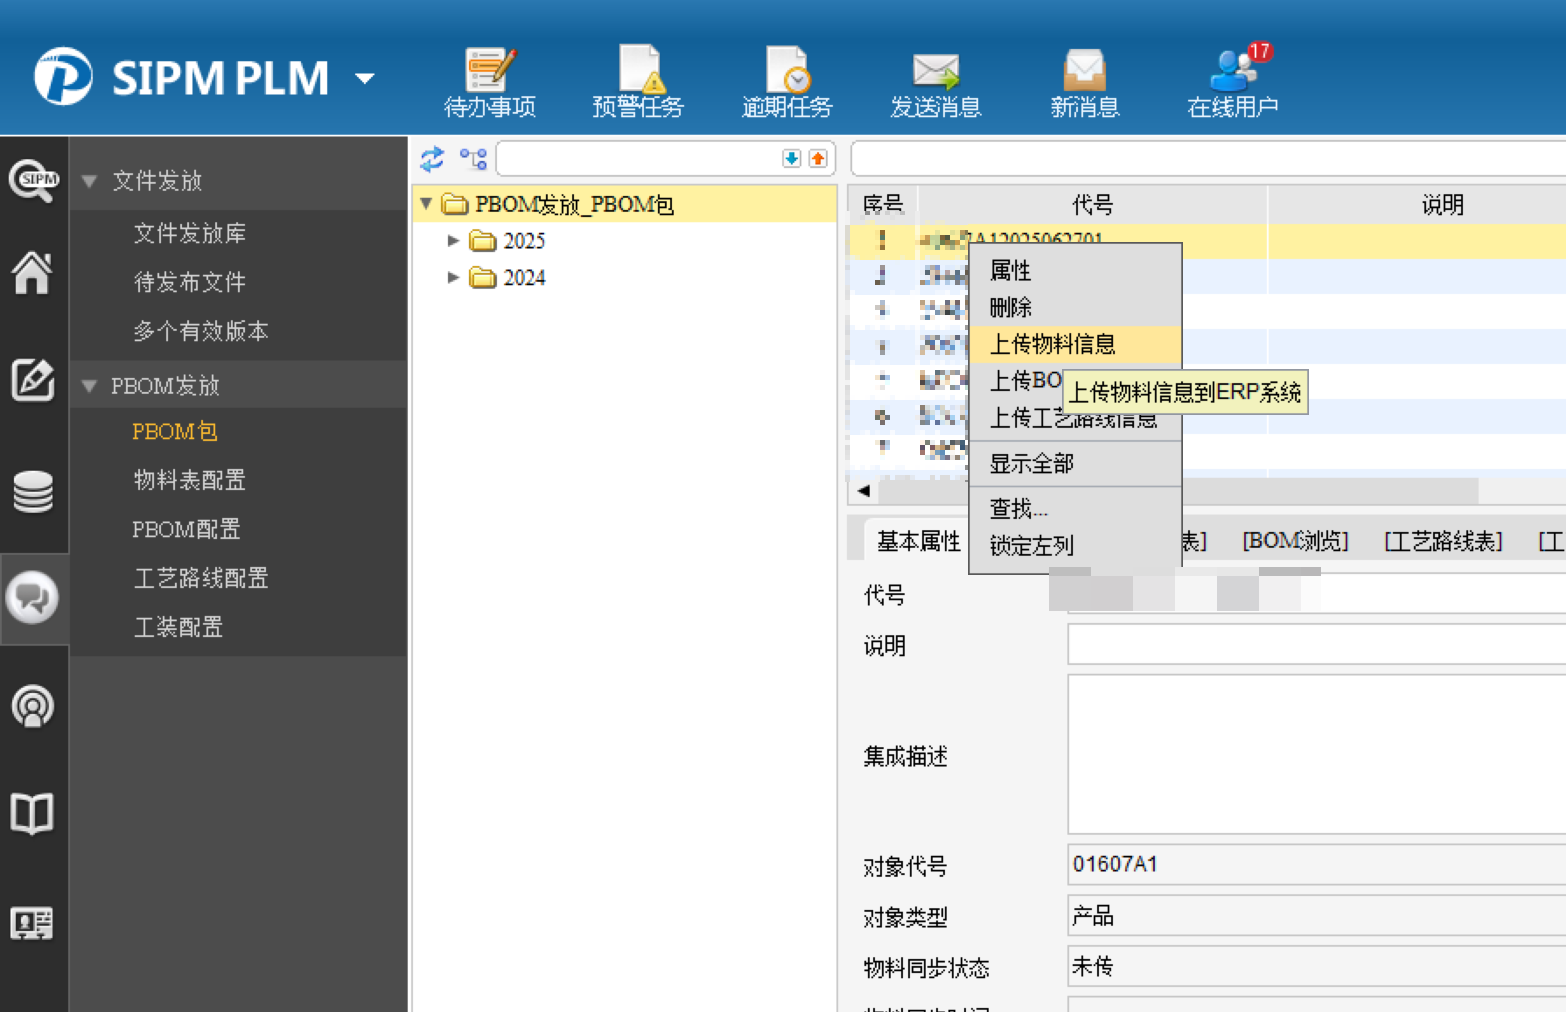1566x1012 pixels.
Task: Collapse the 文件发放 section
Action: tap(90, 181)
